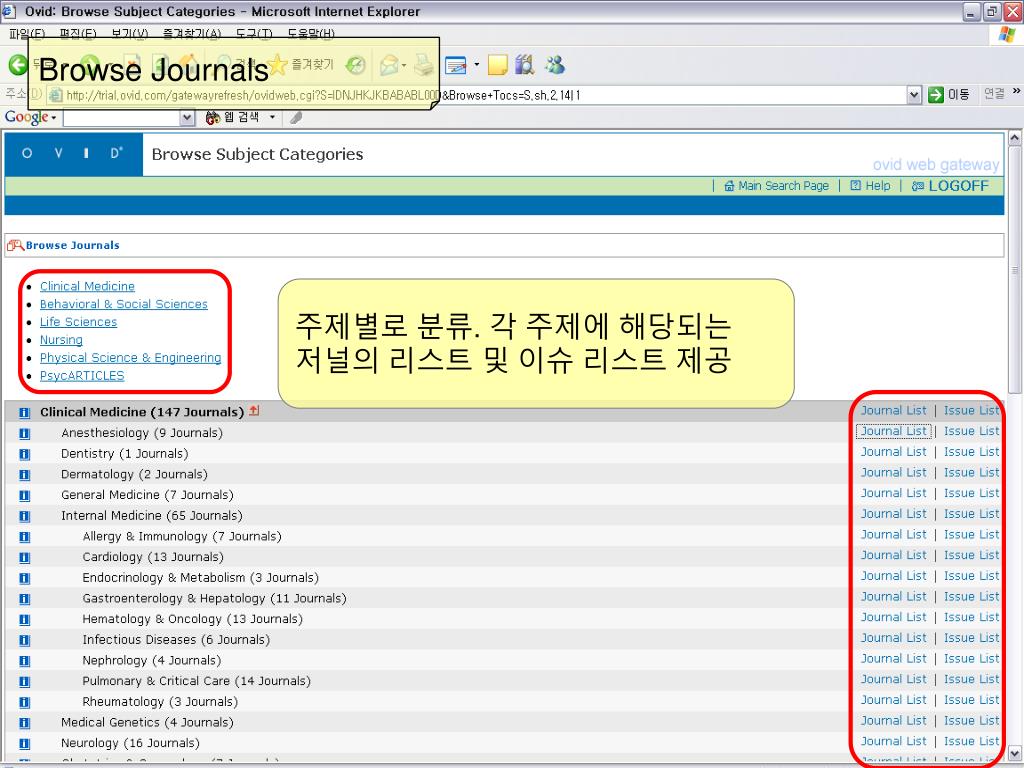Click the info icon beside Endocrinology & Metabolism
1024x768 pixels.
[25, 578]
